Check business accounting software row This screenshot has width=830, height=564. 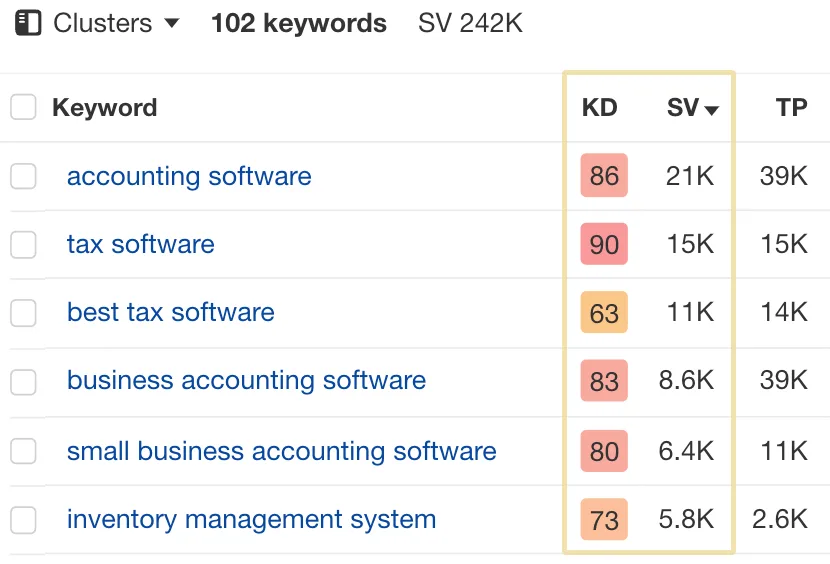pyautogui.click(x=23, y=382)
